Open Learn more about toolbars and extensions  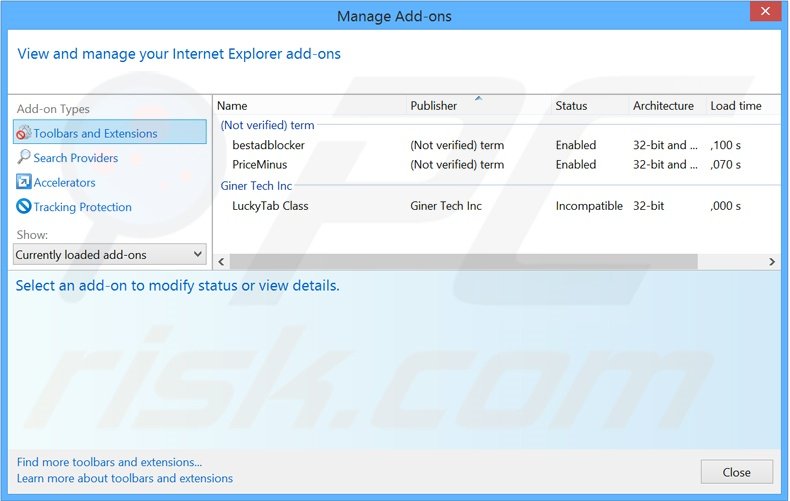point(125,478)
